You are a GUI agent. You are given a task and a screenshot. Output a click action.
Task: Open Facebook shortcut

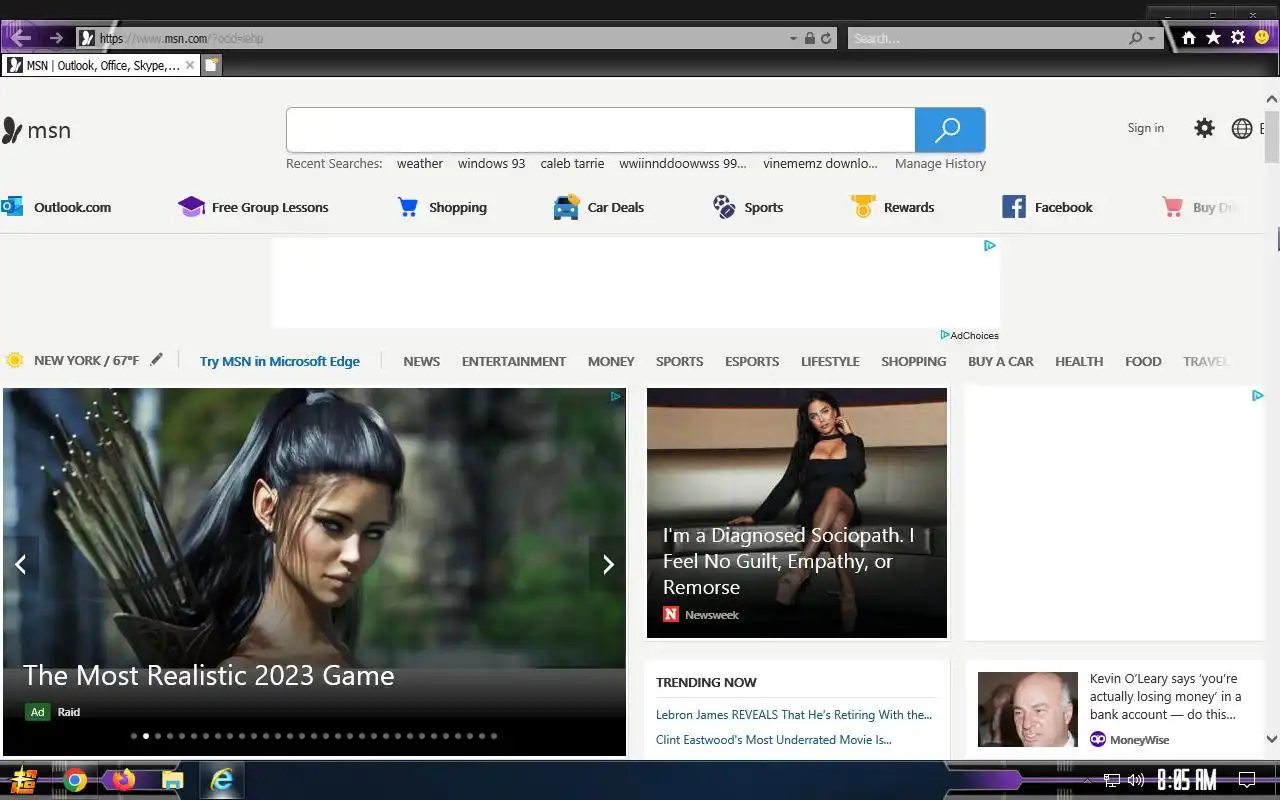[1047, 207]
